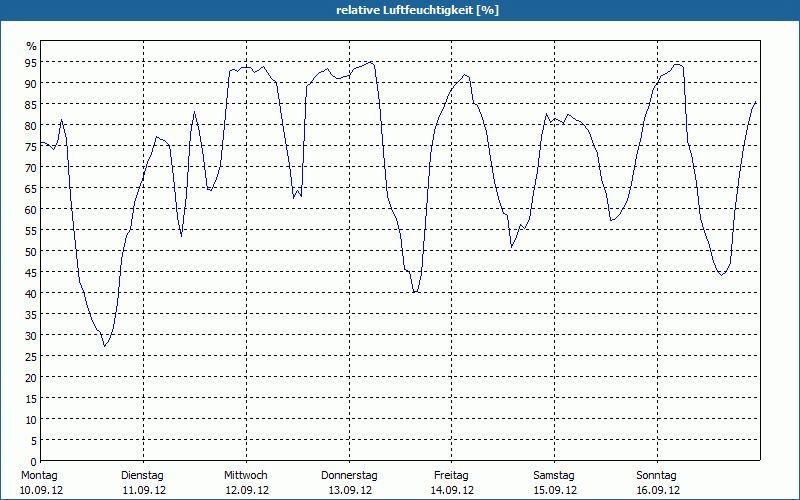Click the 'Freitag' day label
Viewport: 800px width, 500px height.
coord(452,475)
